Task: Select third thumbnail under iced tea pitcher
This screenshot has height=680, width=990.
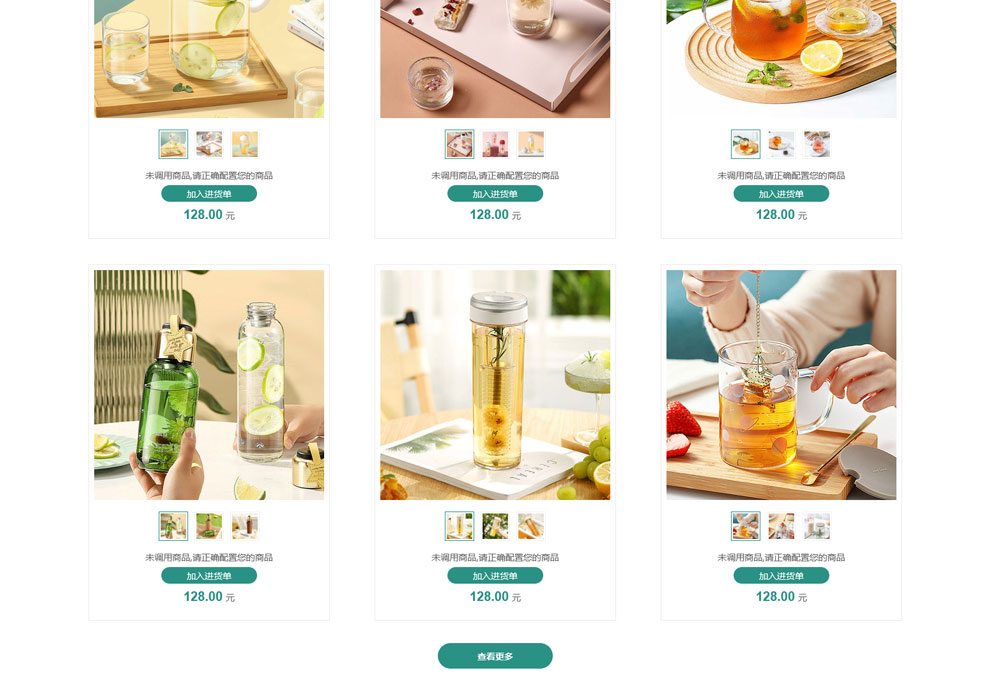Action: tap(816, 144)
